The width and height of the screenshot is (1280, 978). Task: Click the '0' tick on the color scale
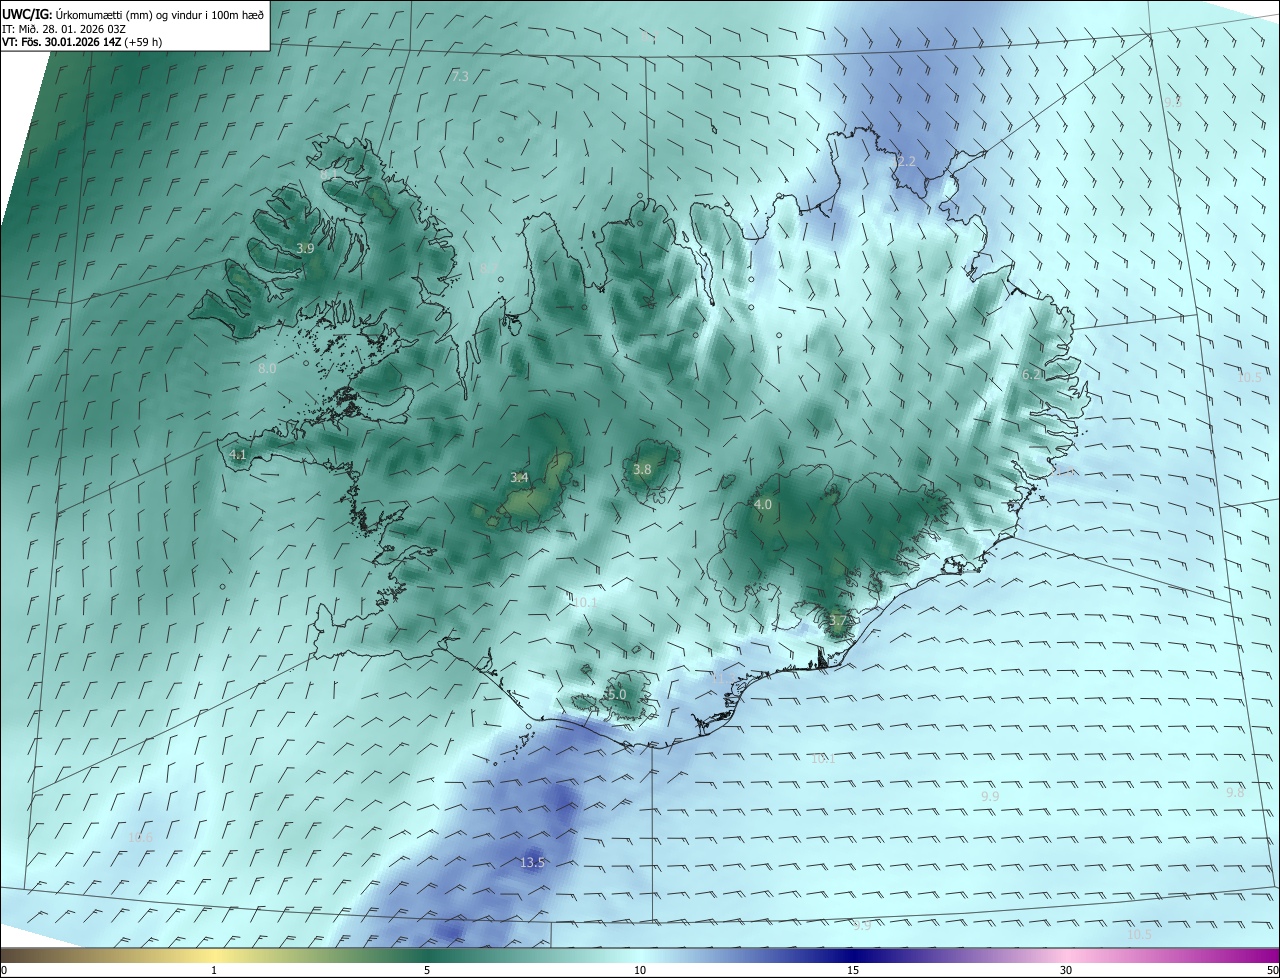click(4, 970)
